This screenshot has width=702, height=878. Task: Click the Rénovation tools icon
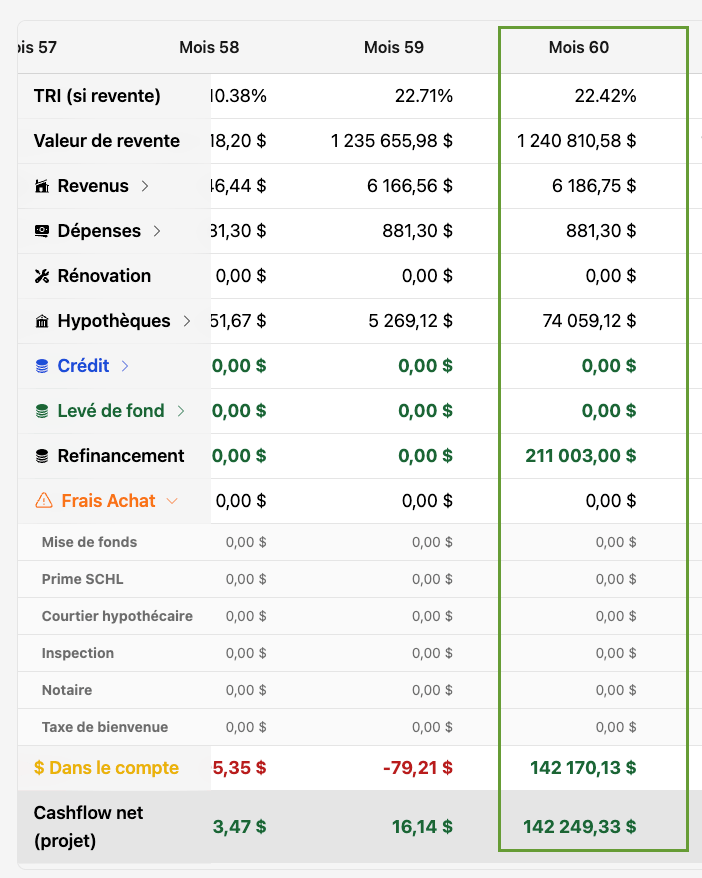coord(42,276)
